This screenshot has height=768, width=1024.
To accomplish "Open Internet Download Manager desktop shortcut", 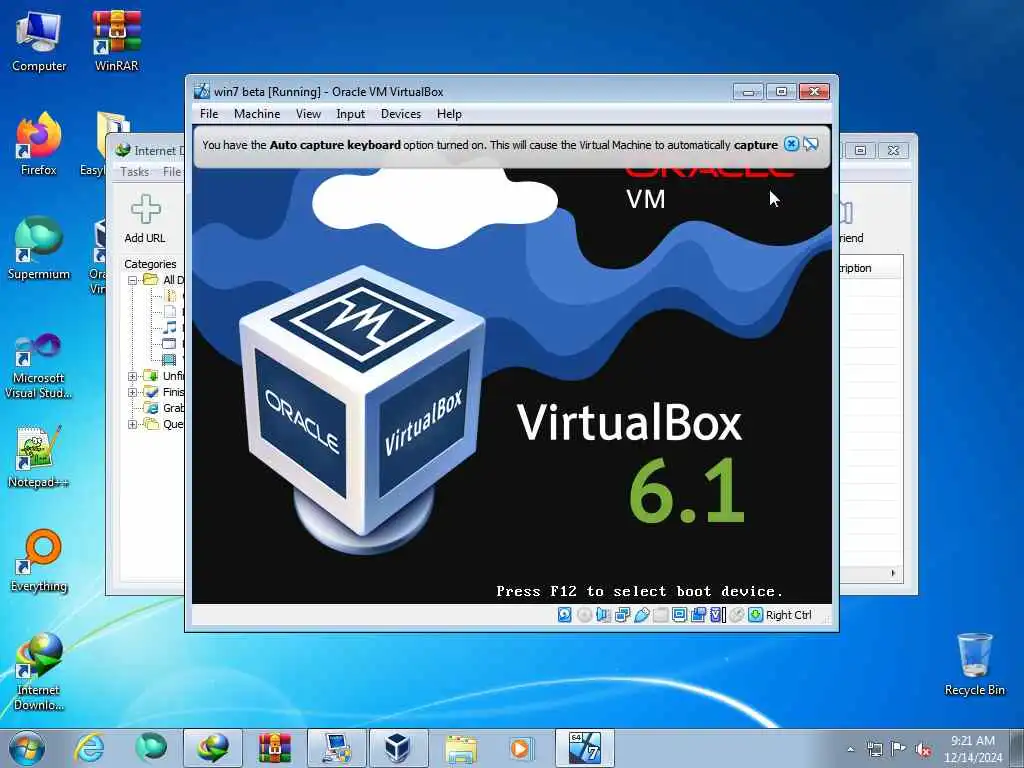I will point(39,672).
